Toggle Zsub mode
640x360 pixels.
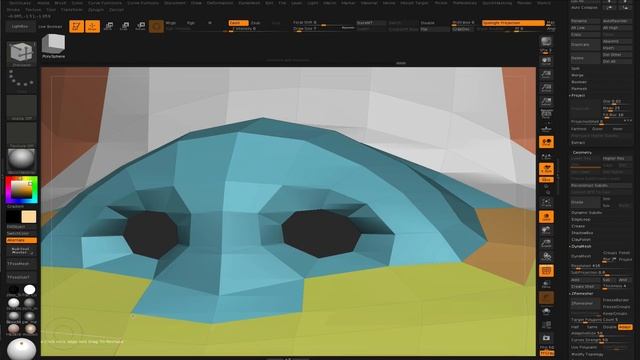click(x=256, y=23)
